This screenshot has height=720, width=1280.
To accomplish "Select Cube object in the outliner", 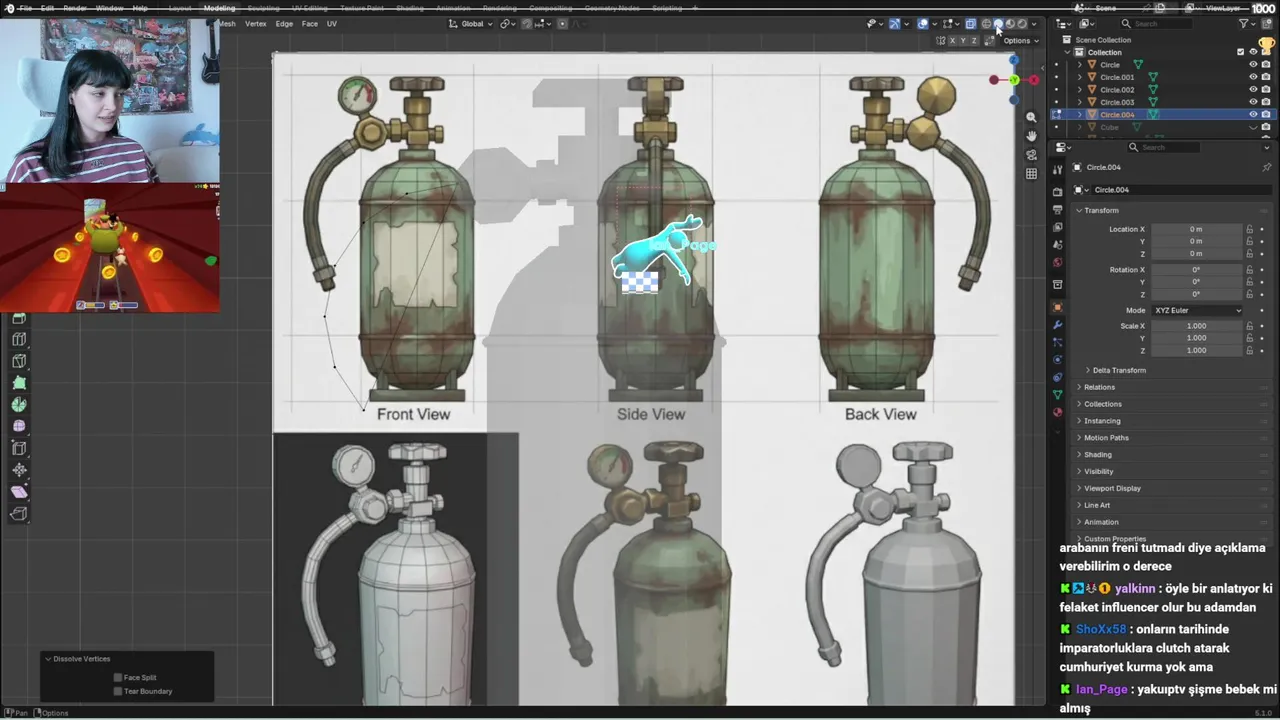I will pos(1109,127).
